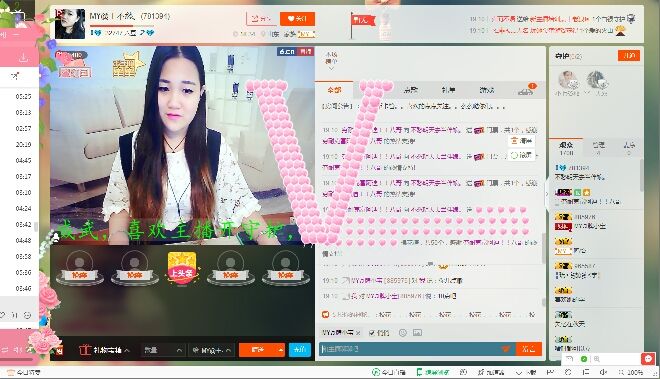
Task: Toggle the checkbox above the chat input
Action: tap(372, 333)
